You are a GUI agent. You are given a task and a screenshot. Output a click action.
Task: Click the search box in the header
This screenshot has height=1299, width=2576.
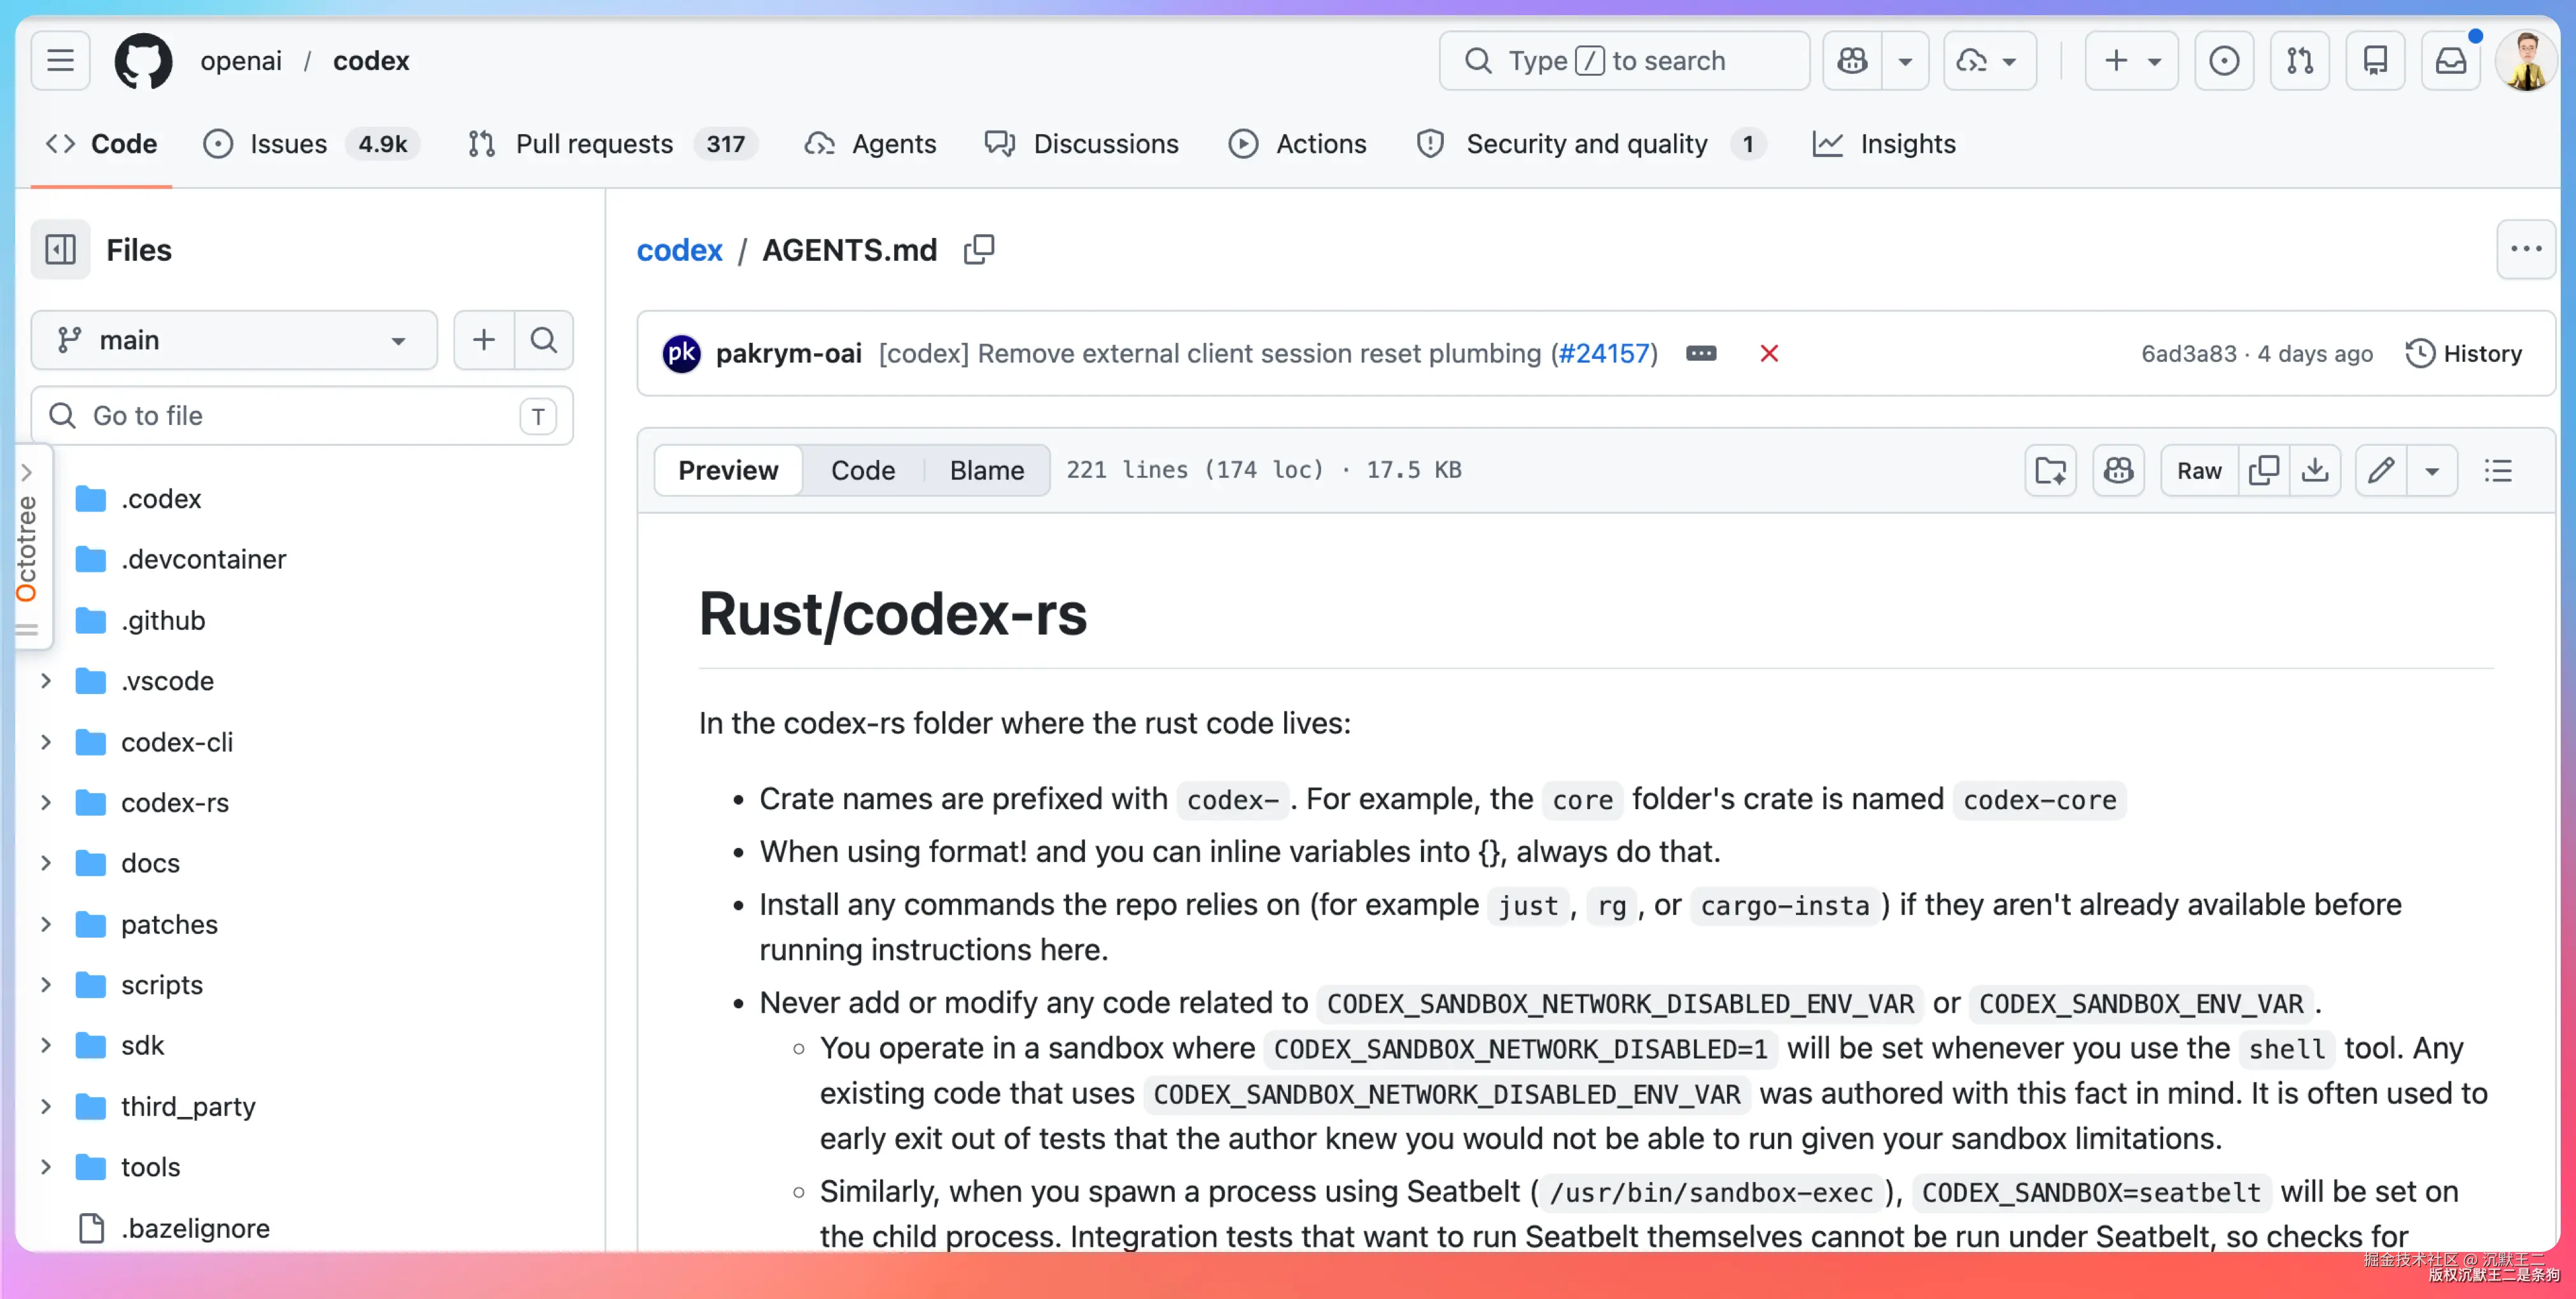click(1624, 61)
